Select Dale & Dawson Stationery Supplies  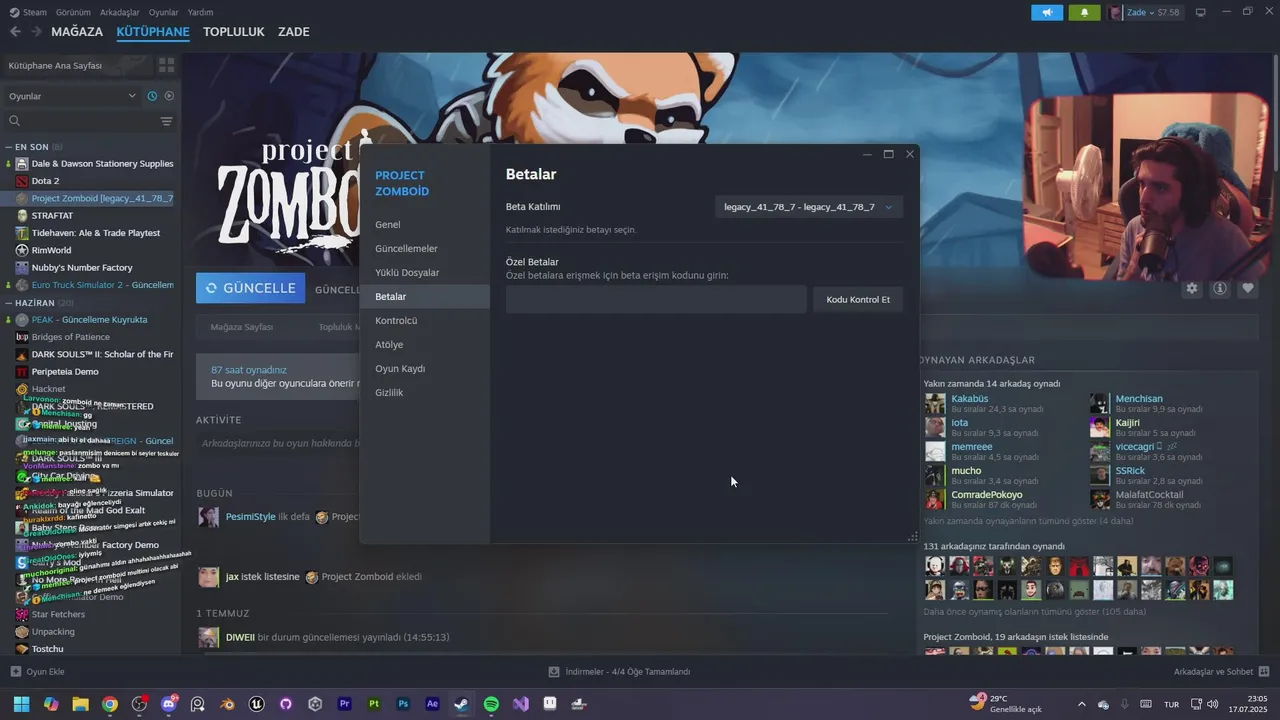(x=94, y=164)
